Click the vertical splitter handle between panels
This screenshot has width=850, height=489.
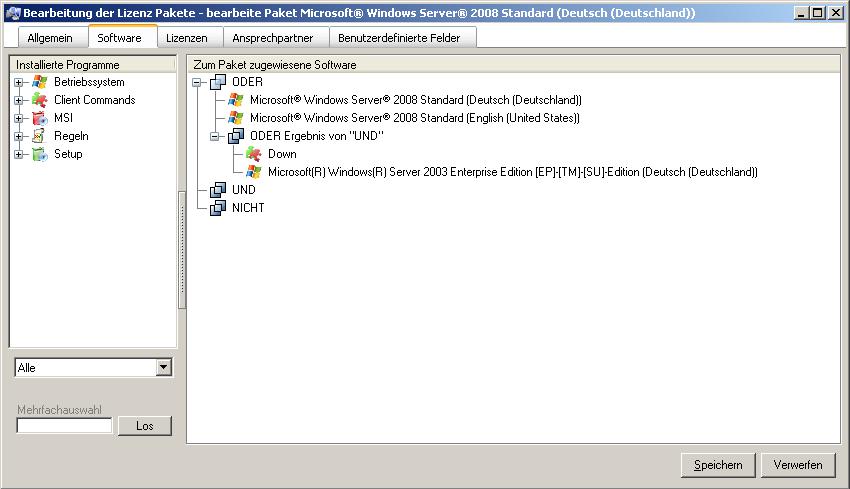pyautogui.click(x=182, y=249)
